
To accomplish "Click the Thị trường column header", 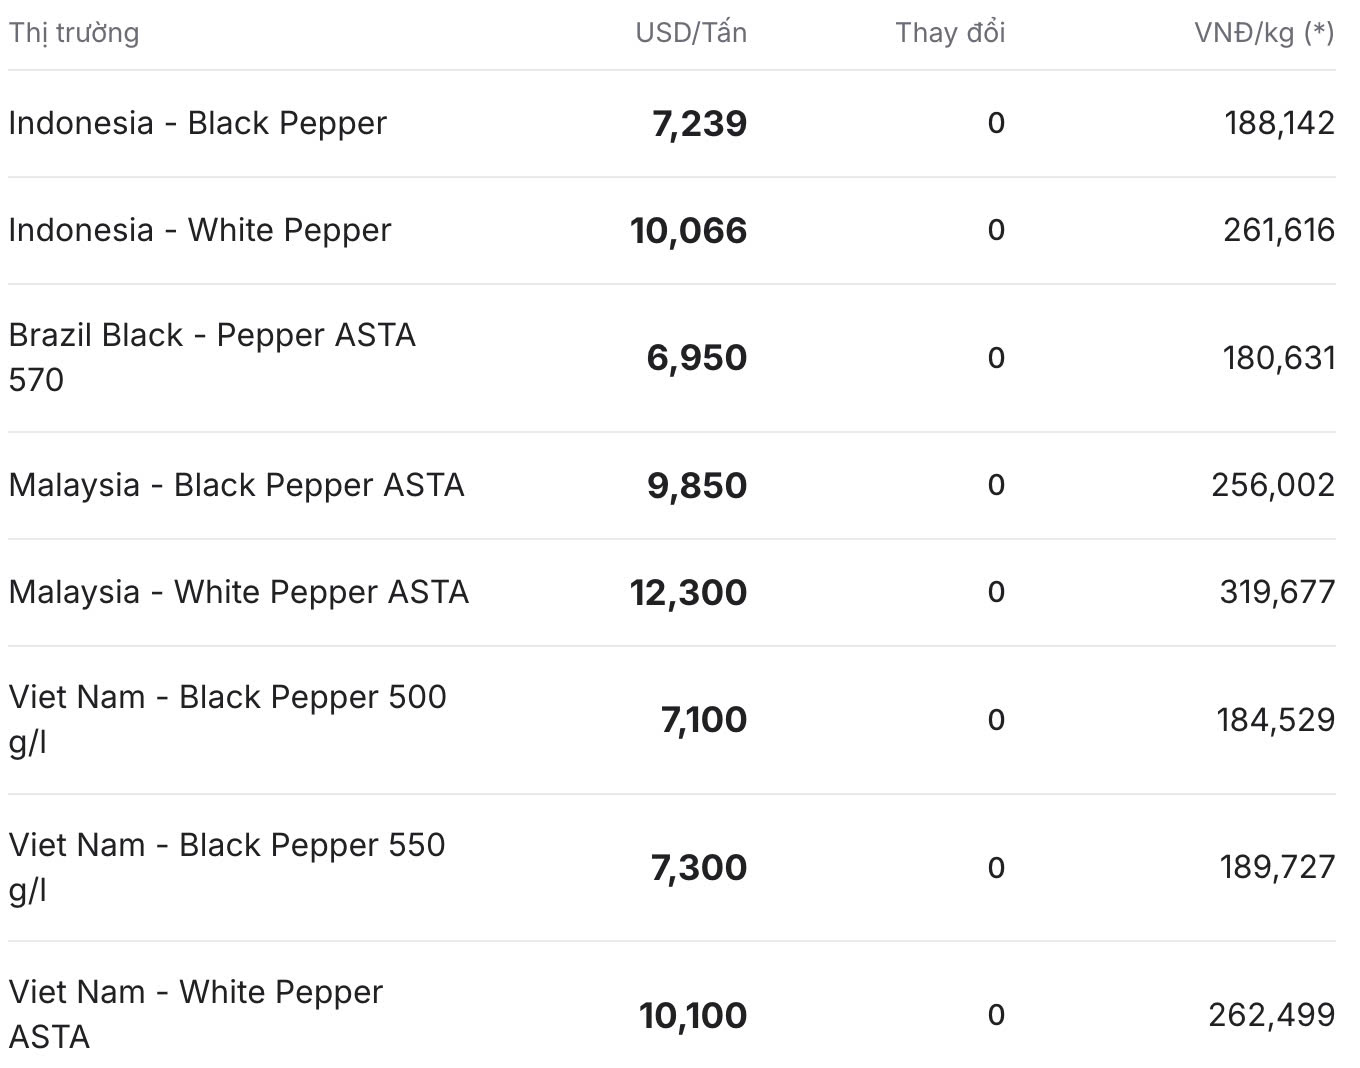I will point(74,32).
